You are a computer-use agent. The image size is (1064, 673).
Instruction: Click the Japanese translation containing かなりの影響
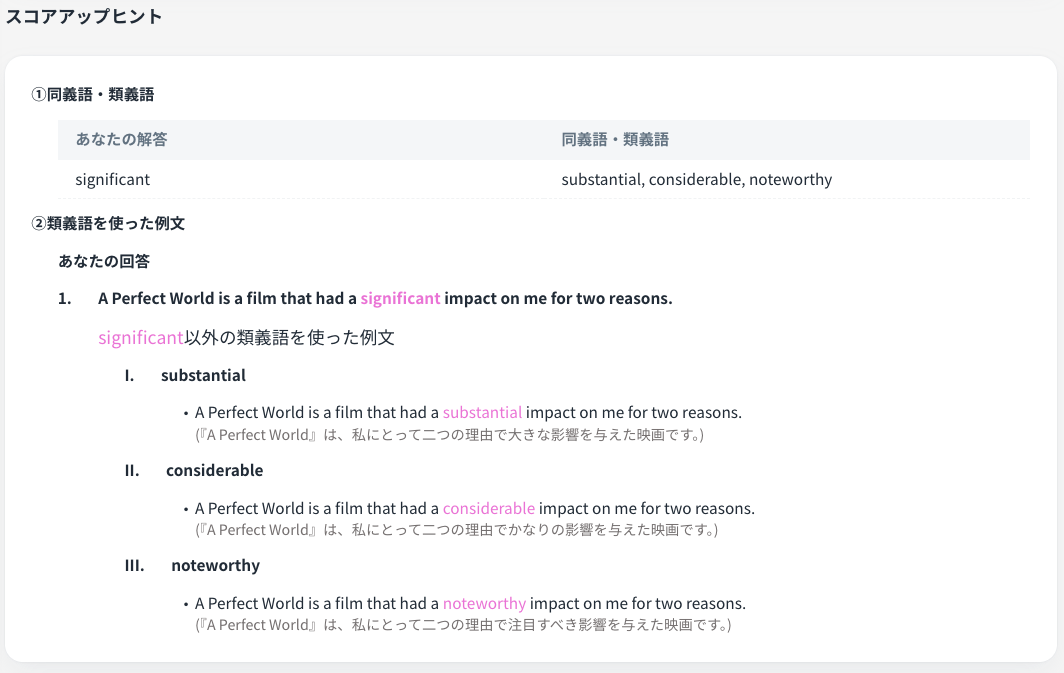[x=456, y=530]
